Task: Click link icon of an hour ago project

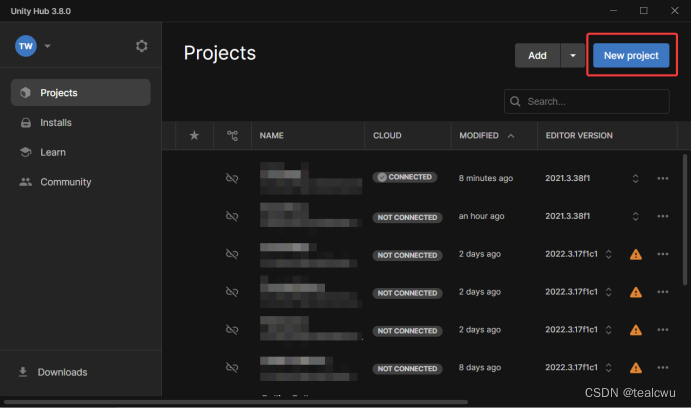Action: coord(232,216)
